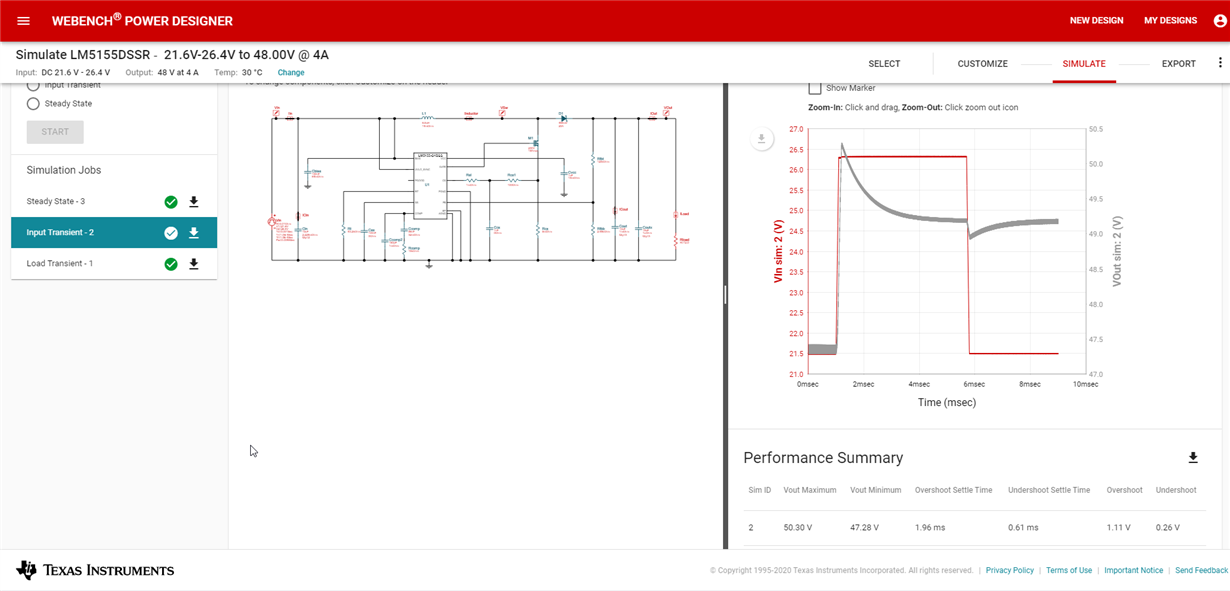This screenshot has height=591, width=1230.
Task: Click the VOut sim: 2 (V) axis label
Action: (x=1117, y=252)
